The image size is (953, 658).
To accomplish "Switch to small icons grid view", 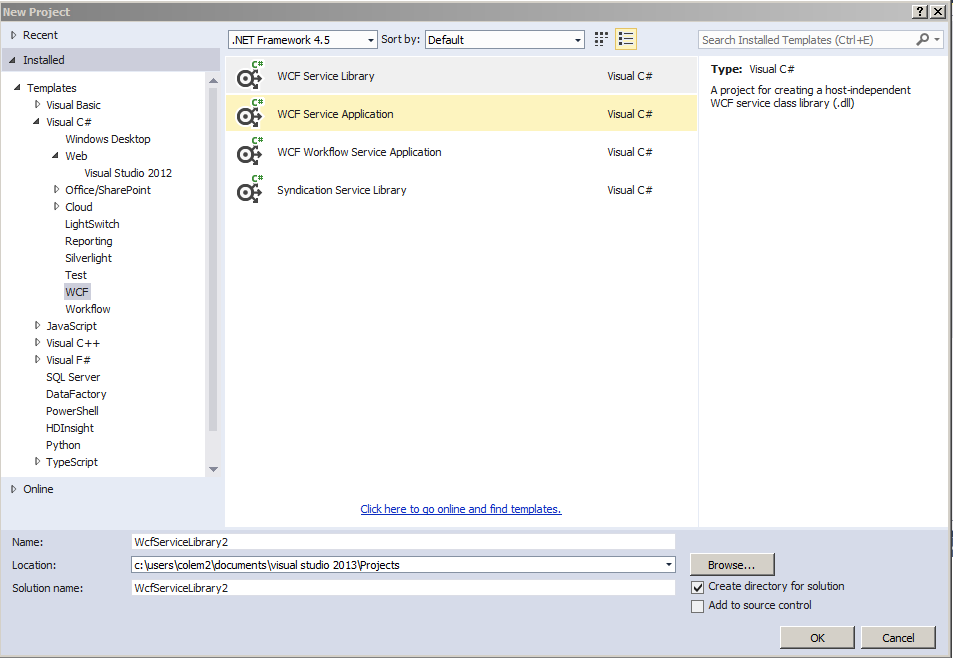I will (601, 39).
